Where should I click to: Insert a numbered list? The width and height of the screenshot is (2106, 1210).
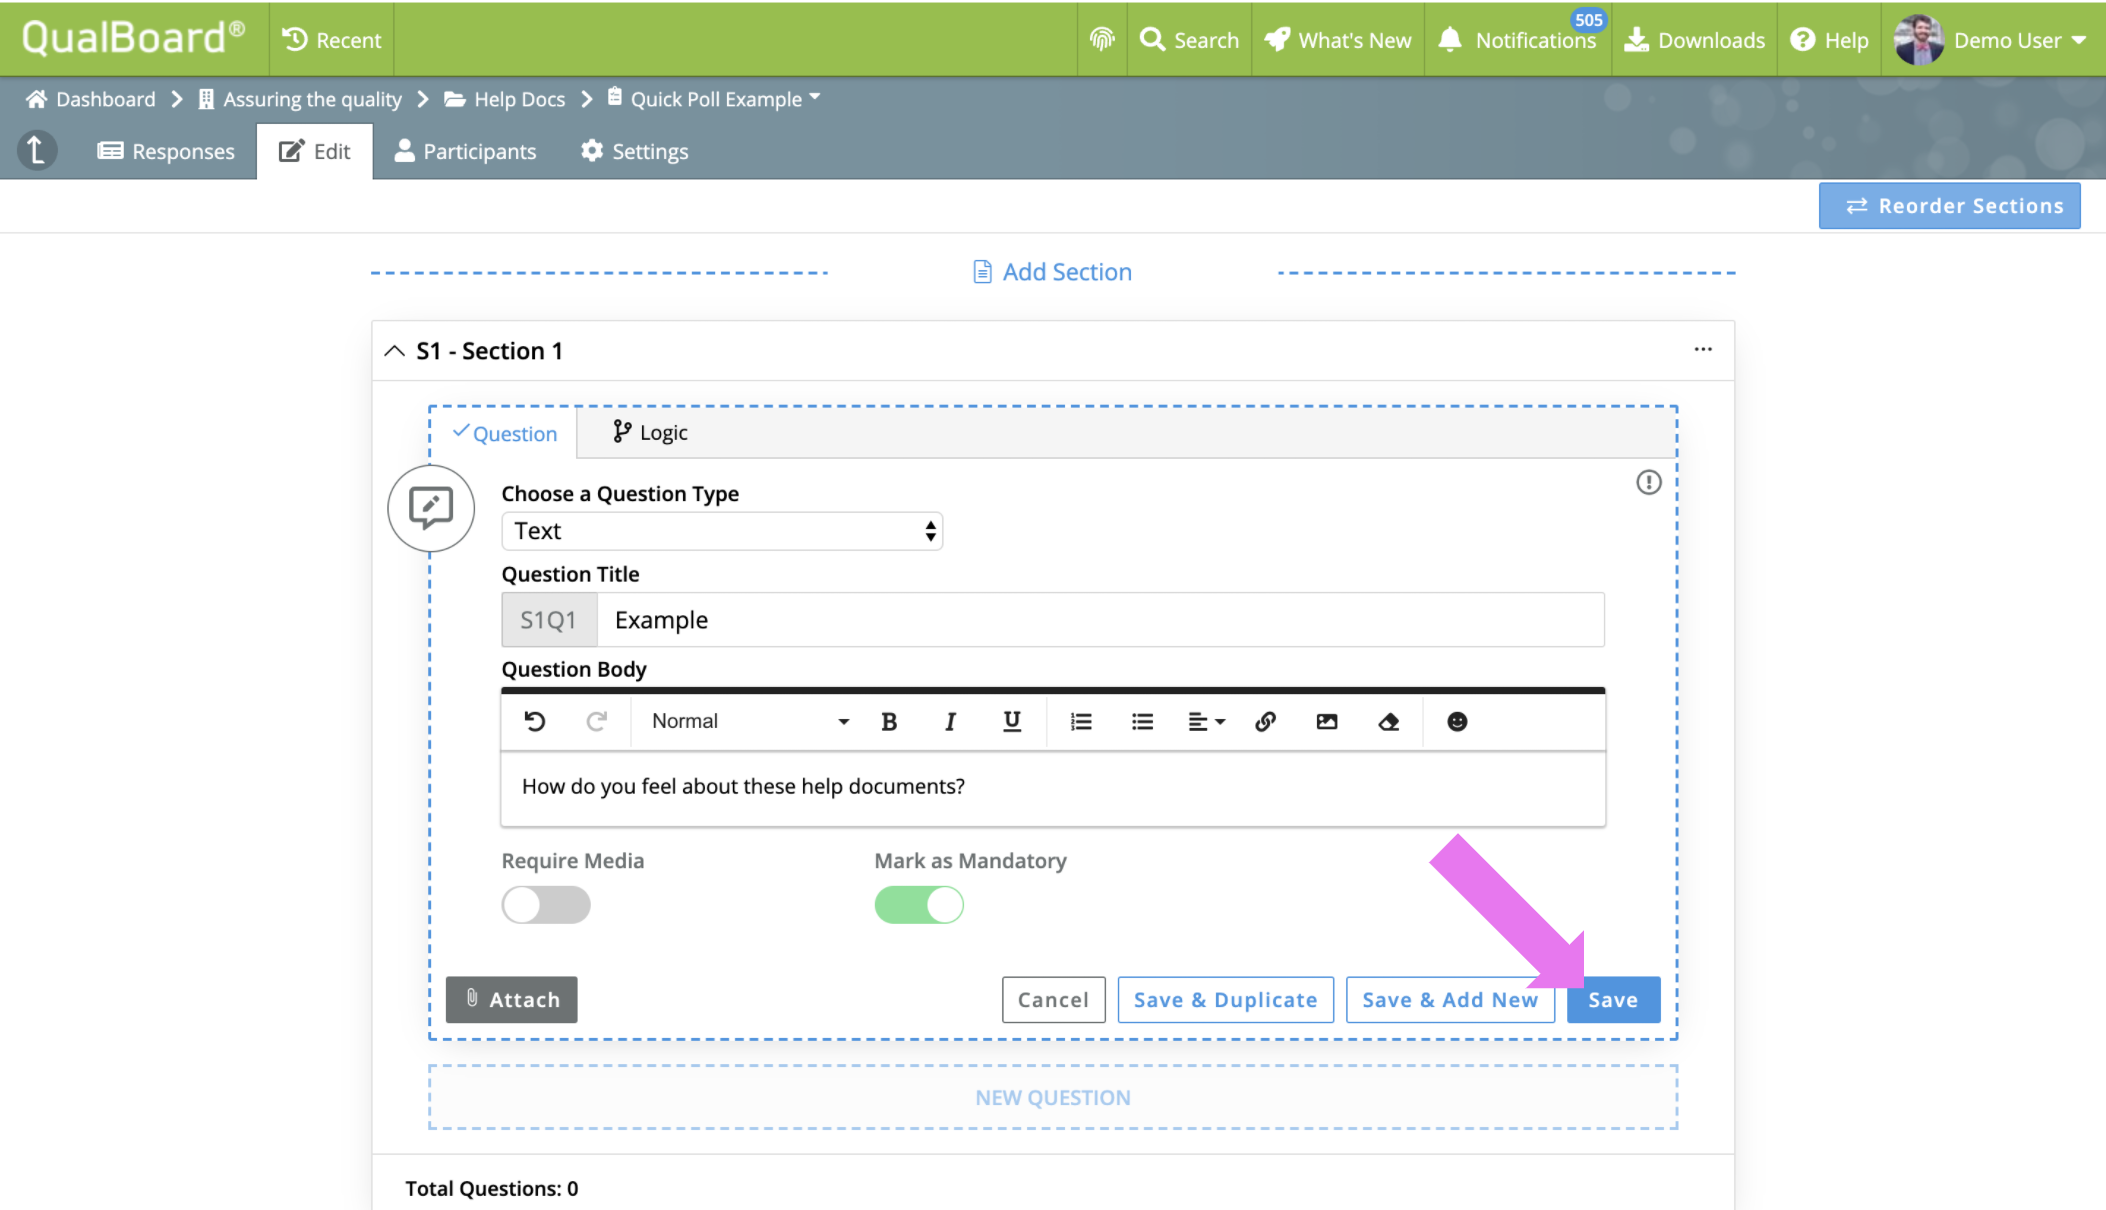pyautogui.click(x=1080, y=721)
